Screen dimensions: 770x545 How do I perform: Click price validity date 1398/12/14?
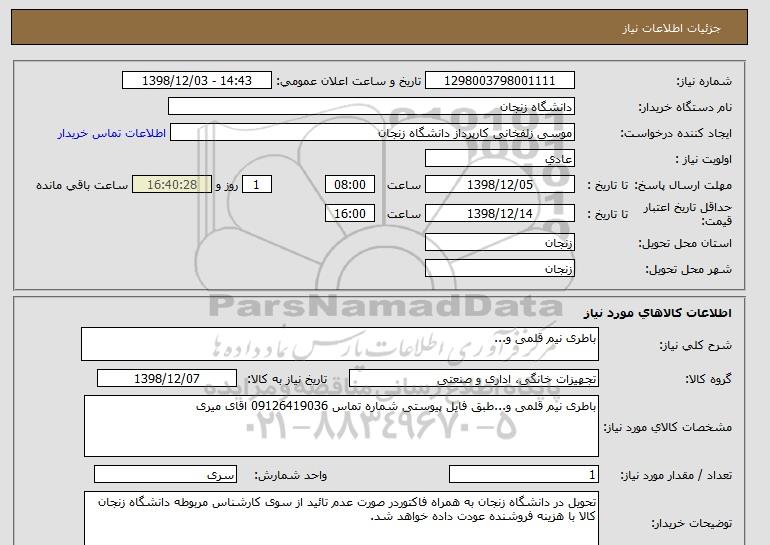click(499, 214)
